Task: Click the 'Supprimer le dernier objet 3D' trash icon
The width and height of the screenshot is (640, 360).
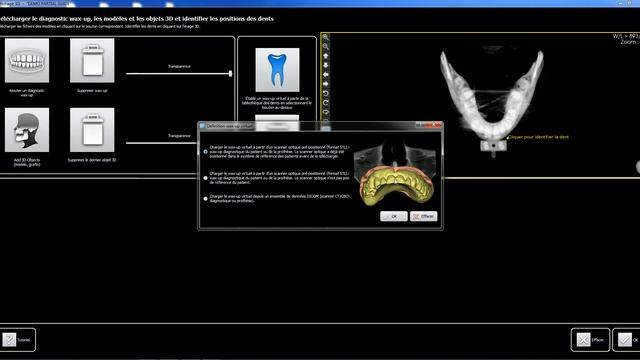Action: coord(92,130)
